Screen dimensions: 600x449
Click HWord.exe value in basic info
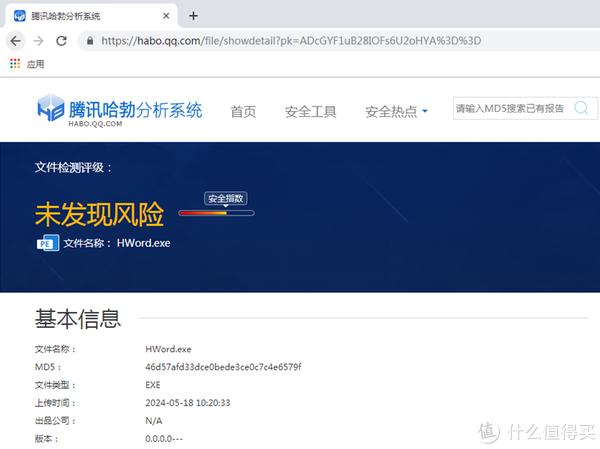click(168, 349)
